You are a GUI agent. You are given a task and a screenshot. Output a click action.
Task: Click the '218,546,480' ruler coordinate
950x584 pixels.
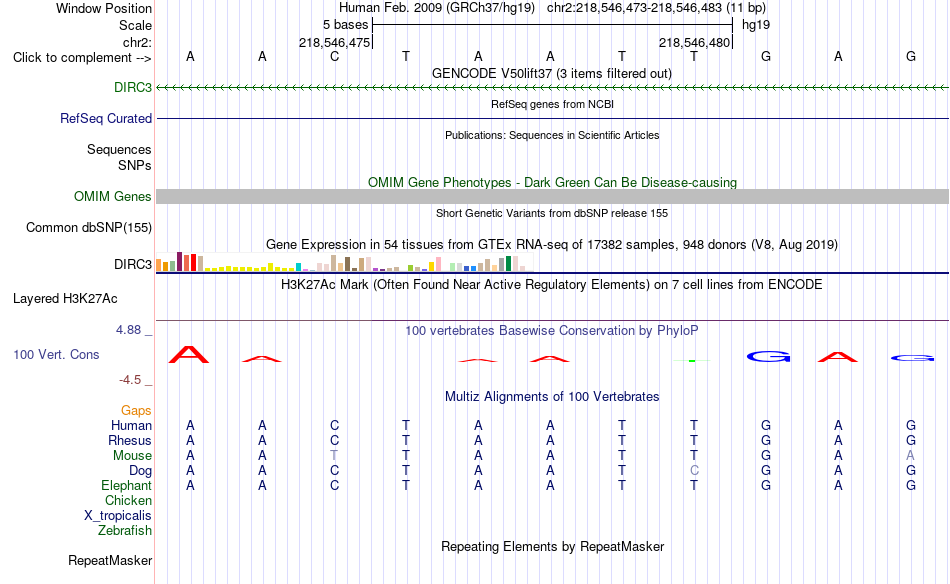(694, 43)
